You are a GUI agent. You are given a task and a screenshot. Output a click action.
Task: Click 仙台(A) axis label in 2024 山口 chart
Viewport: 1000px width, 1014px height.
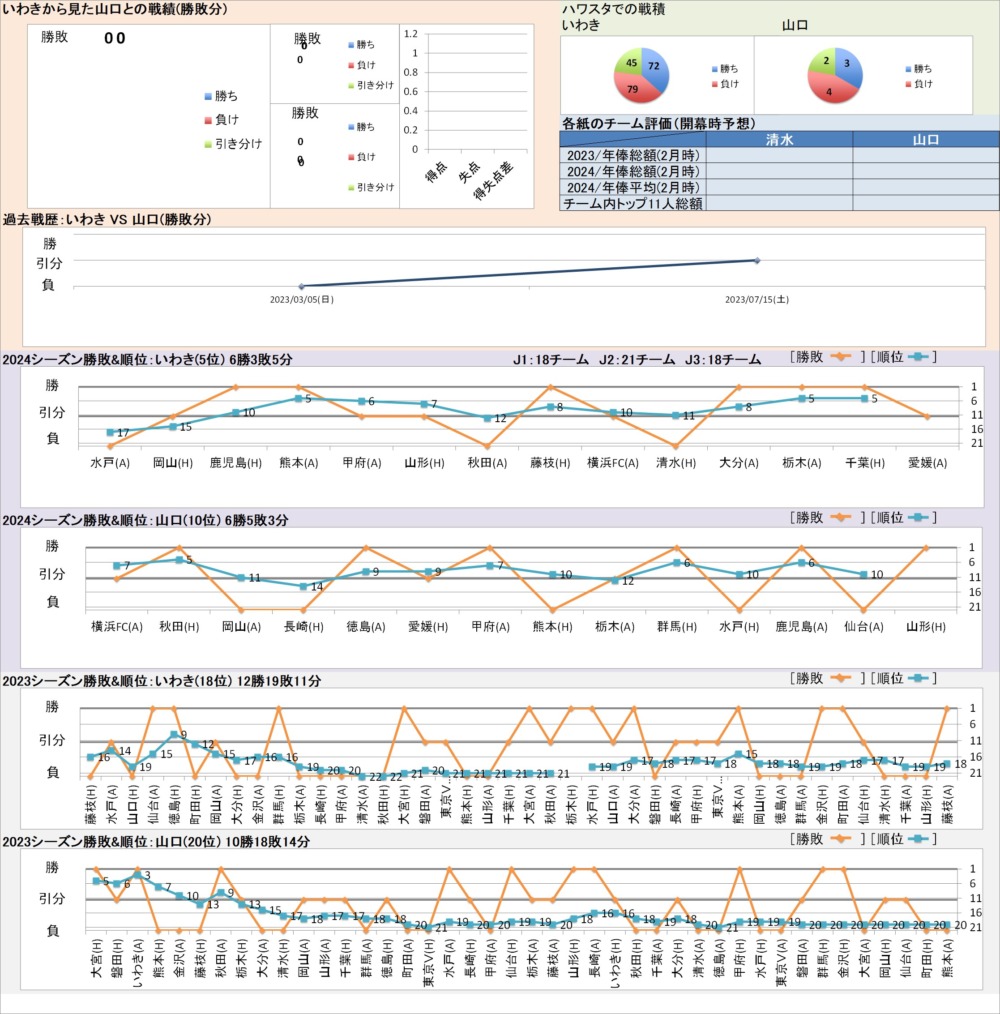click(x=864, y=627)
